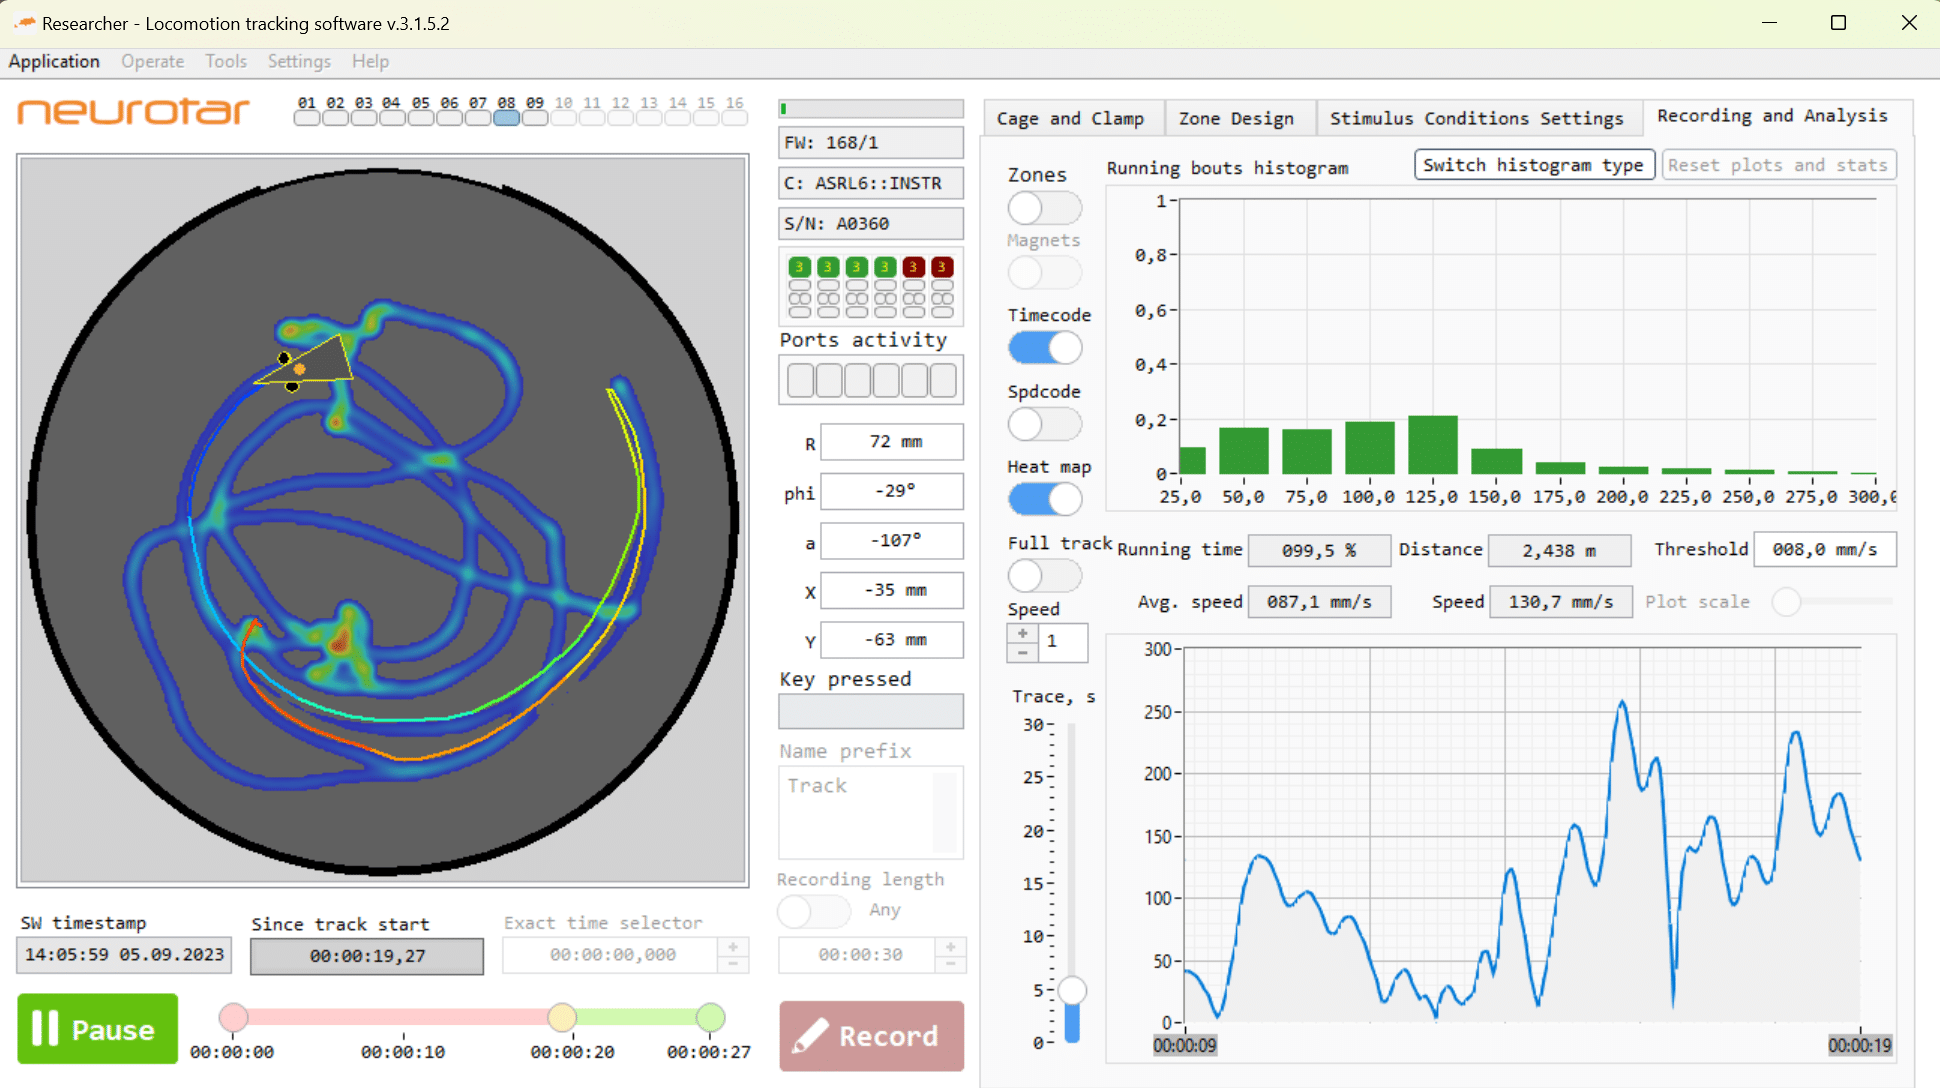Click the stepper beside the 00:00:30 field

[949, 947]
